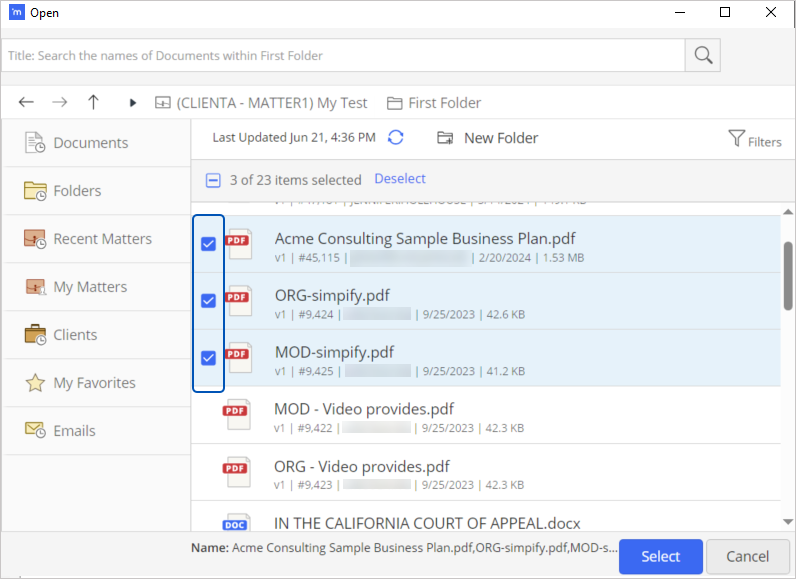Click the MOD-simpify.pdf file name

pyautogui.click(x=334, y=352)
